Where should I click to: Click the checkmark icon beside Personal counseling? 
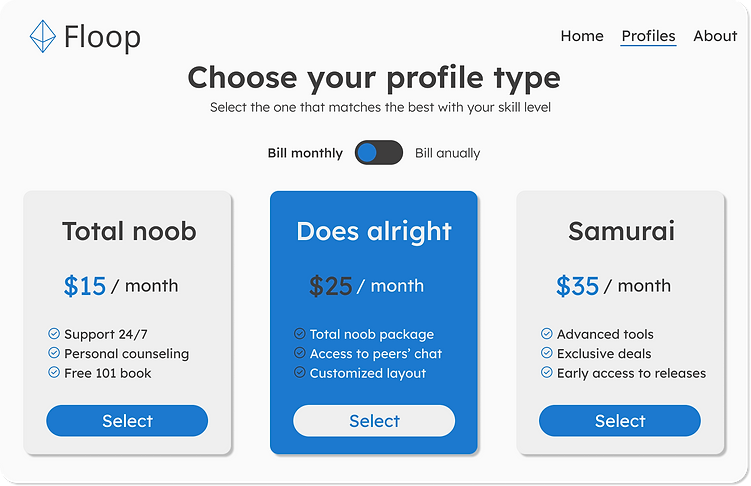pyautogui.click(x=54, y=353)
